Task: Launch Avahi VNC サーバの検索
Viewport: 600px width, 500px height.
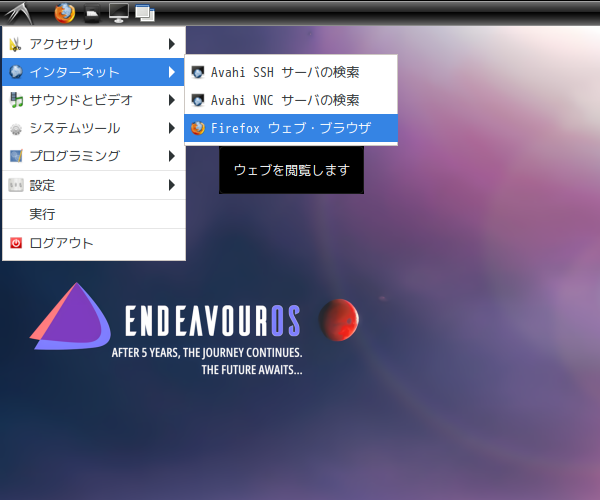Action: pyautogui.click(x=291, y=100)
